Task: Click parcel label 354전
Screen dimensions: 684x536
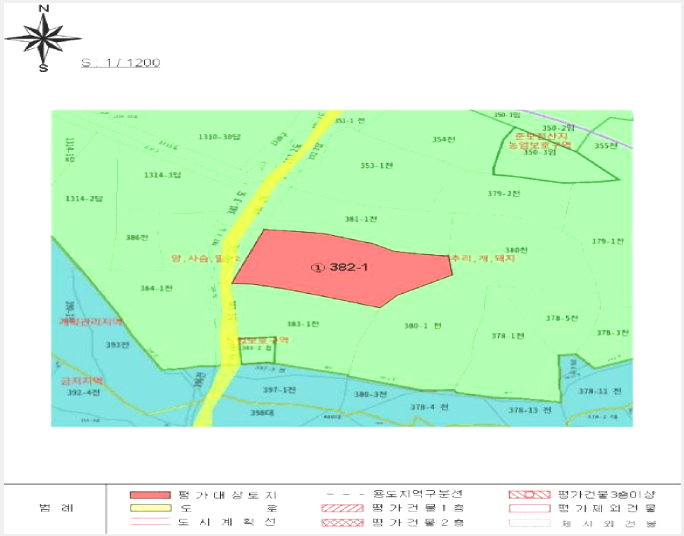Action: 444,140
